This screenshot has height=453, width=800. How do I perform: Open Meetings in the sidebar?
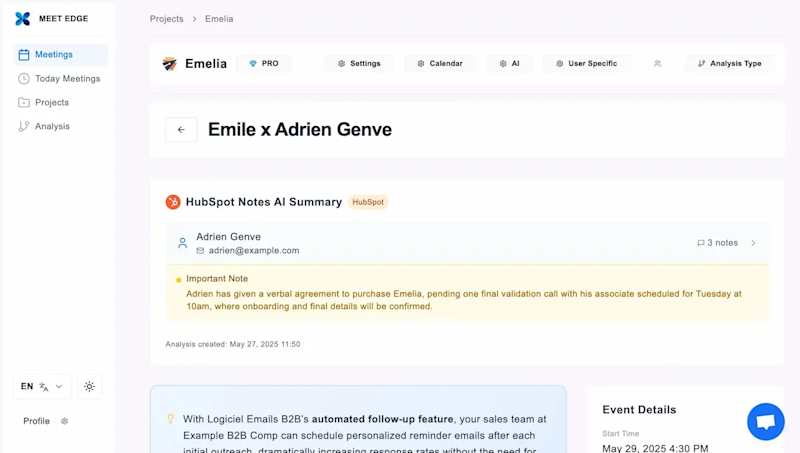click(60, 55)
